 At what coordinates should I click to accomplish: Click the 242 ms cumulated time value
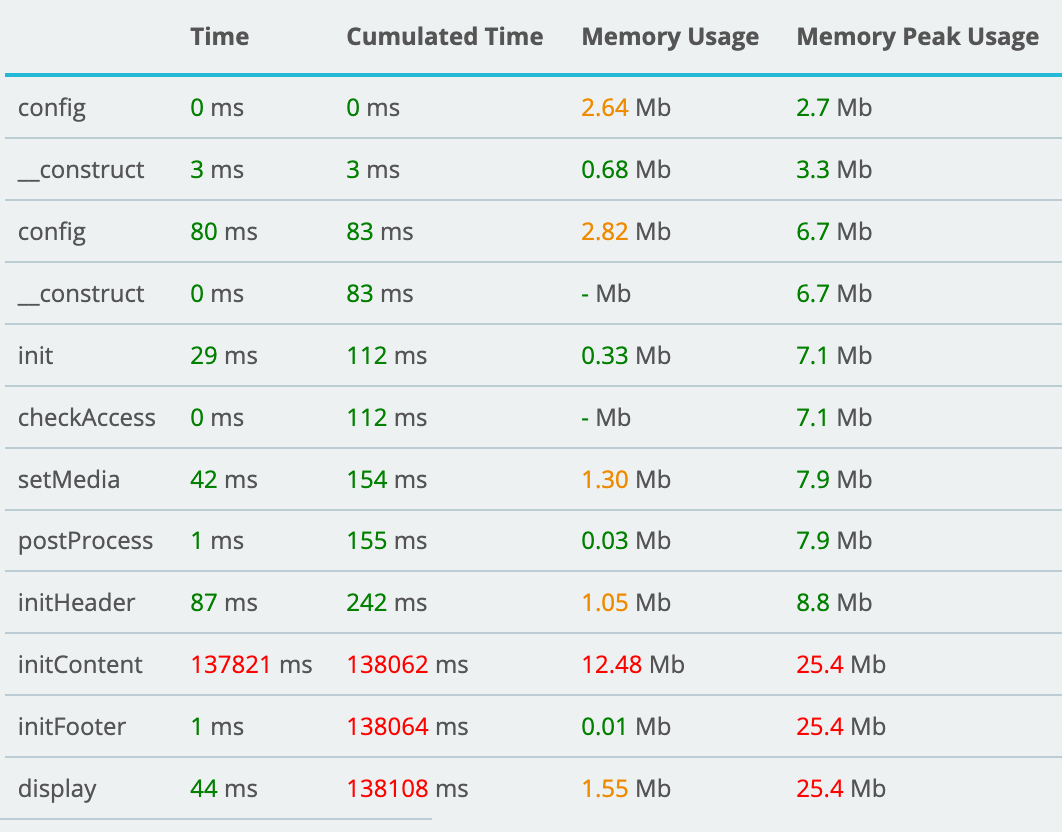tap(386, 603)
